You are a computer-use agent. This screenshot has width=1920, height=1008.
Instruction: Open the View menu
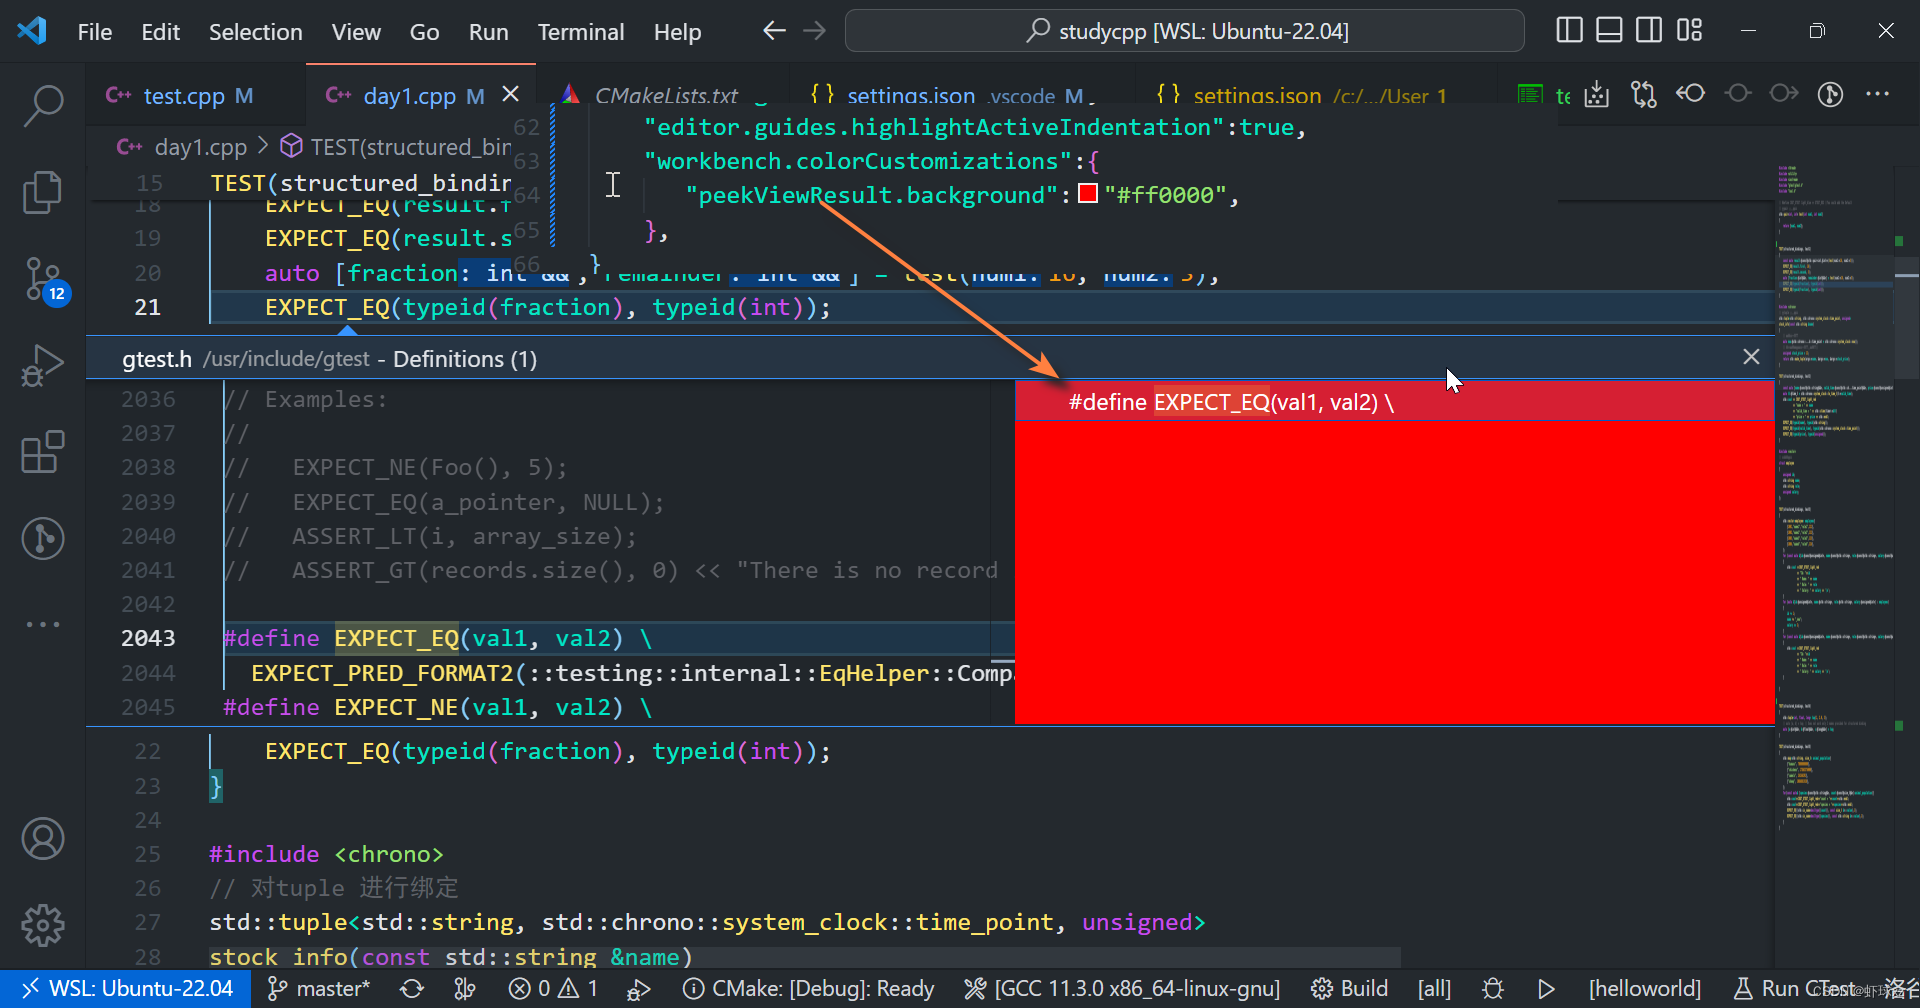[x=356, y=32]
